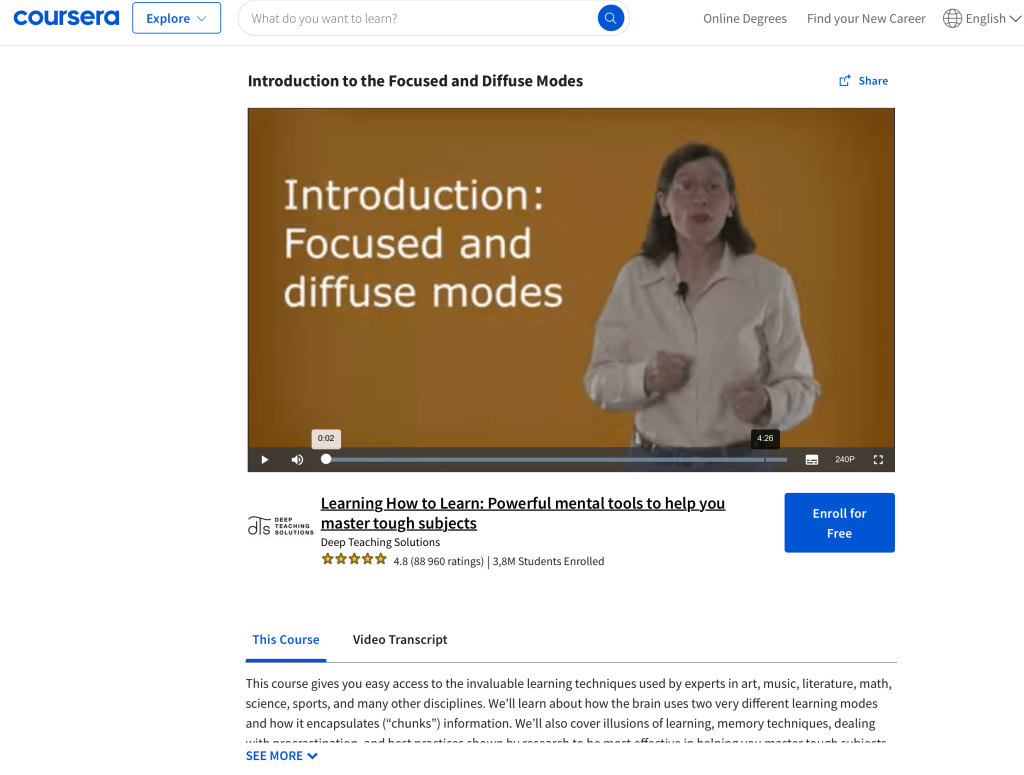The height and width of the screenshot is (775, 1024).
Task: Open the globe language icon
Action: (x=952, y=18)
